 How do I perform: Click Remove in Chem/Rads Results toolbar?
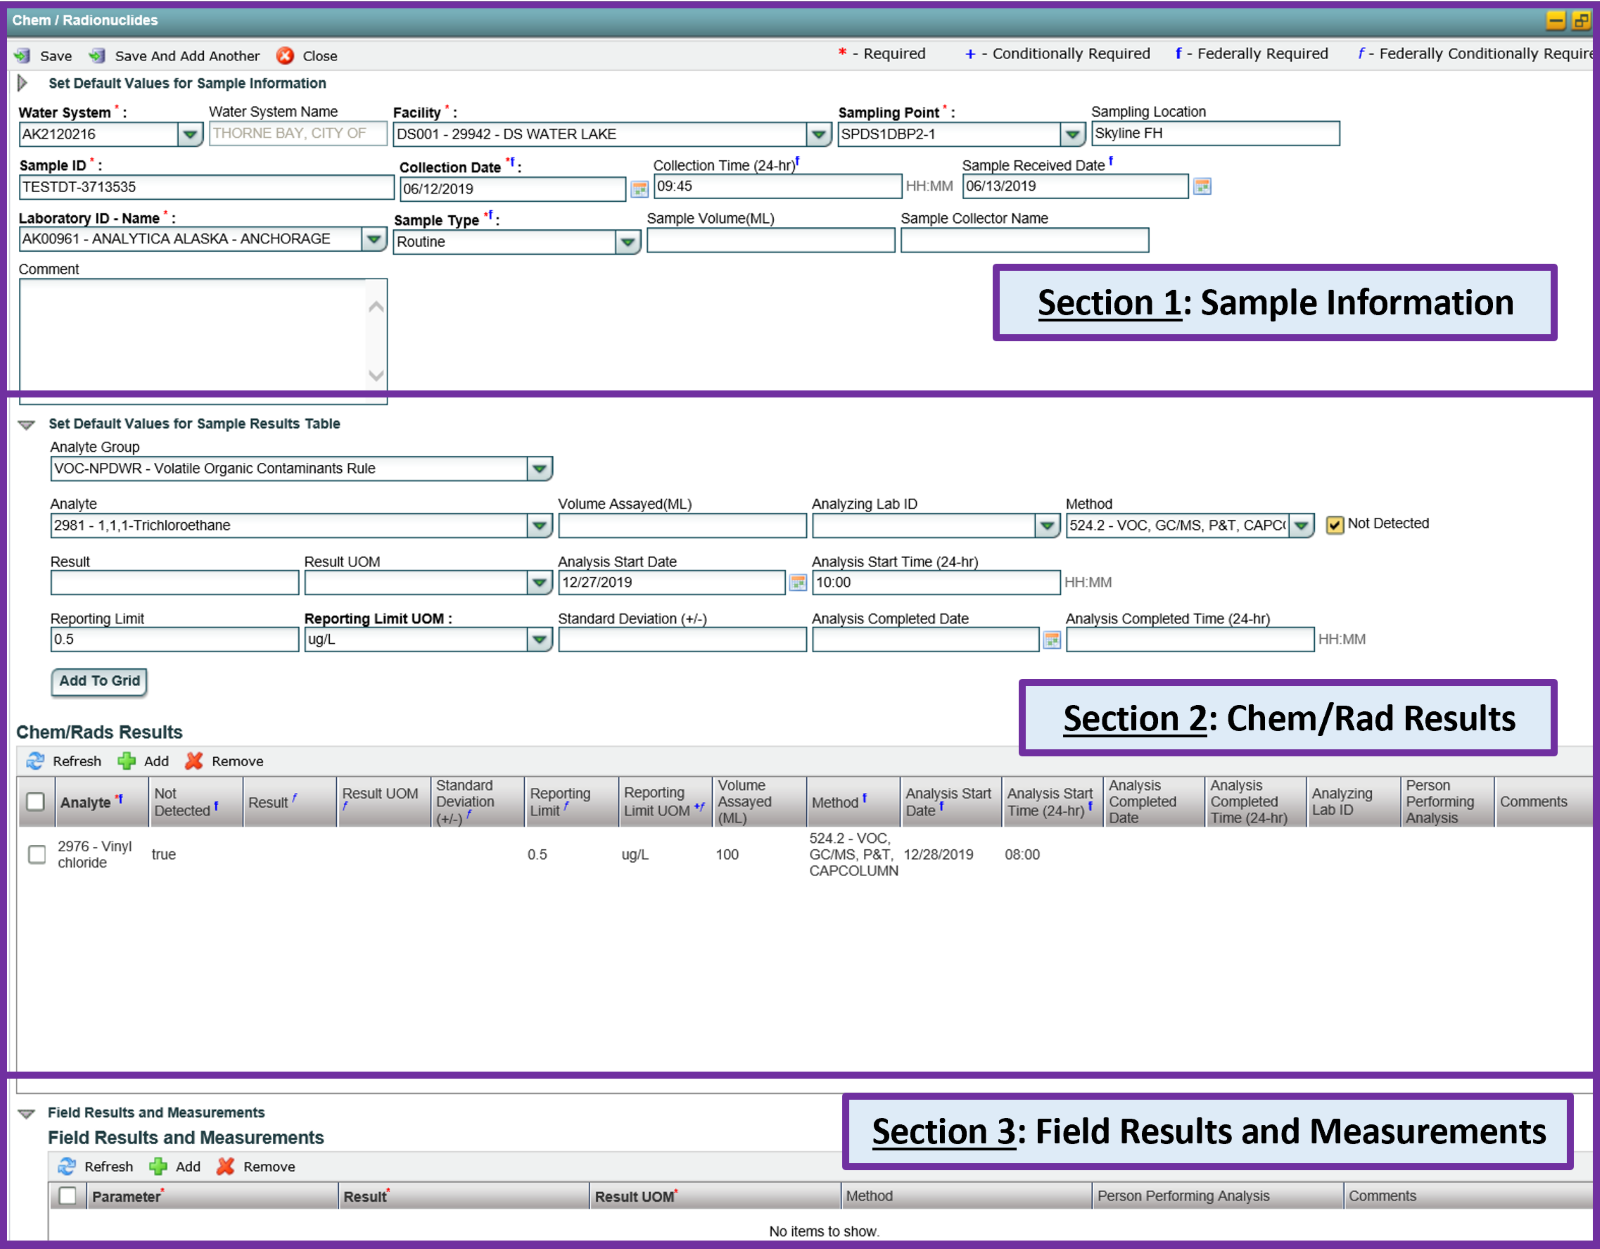pyautogui.click(x=224, y=761)
